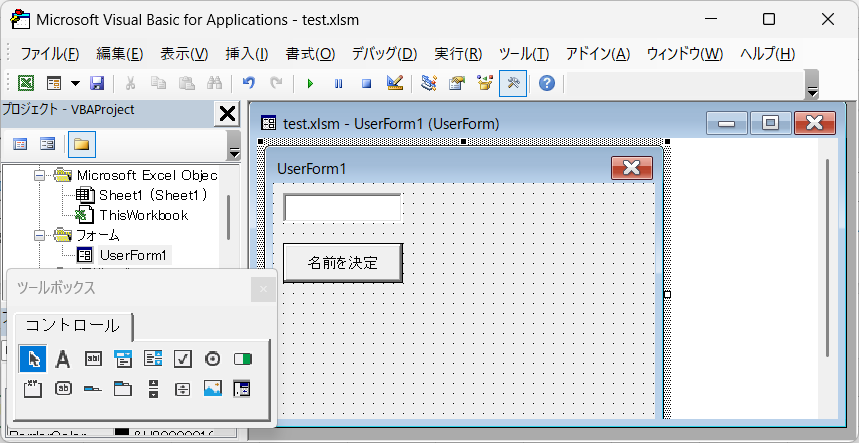The width and height of the screenshot is (859, 443).
Task: Choose the ListBox control tool
Action: [x=153, y=359]
